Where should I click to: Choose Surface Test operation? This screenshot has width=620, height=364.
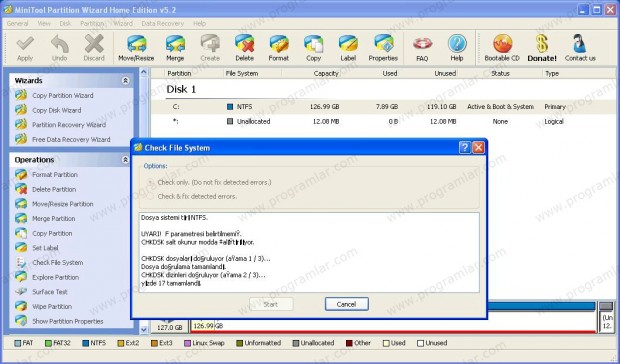click(50, 292)
